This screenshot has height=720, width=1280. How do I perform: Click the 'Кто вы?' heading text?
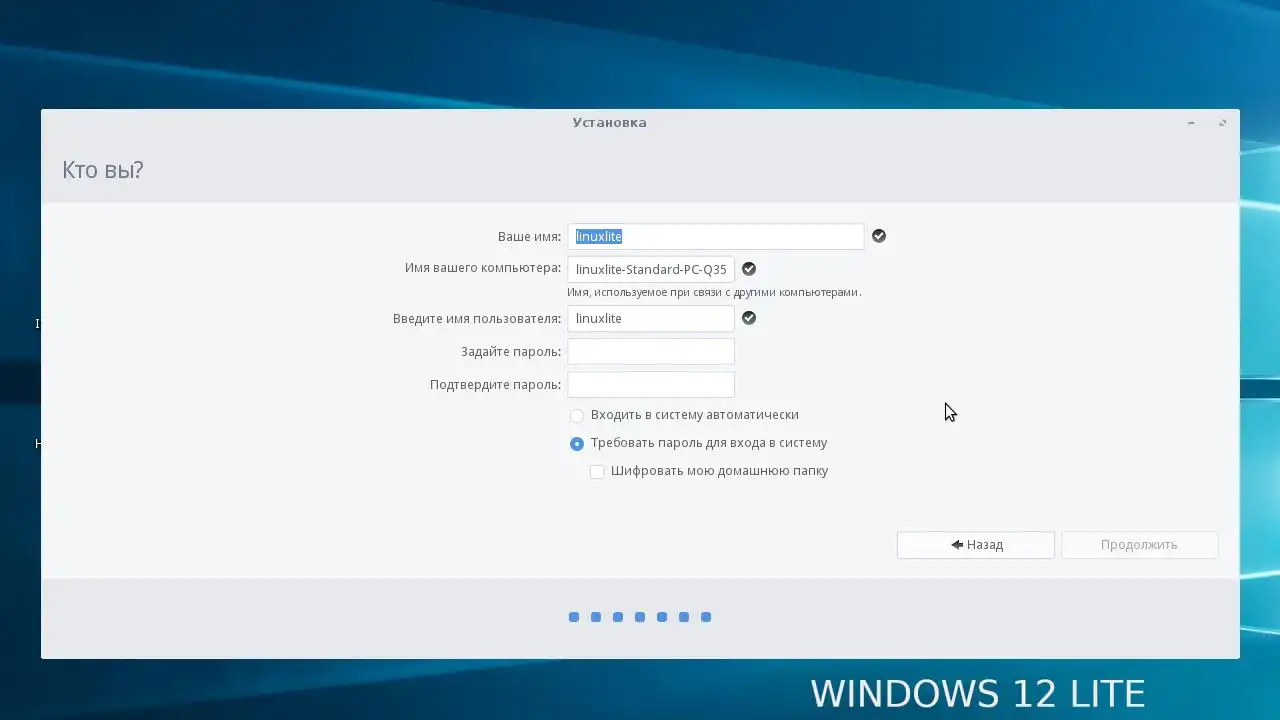103,170
